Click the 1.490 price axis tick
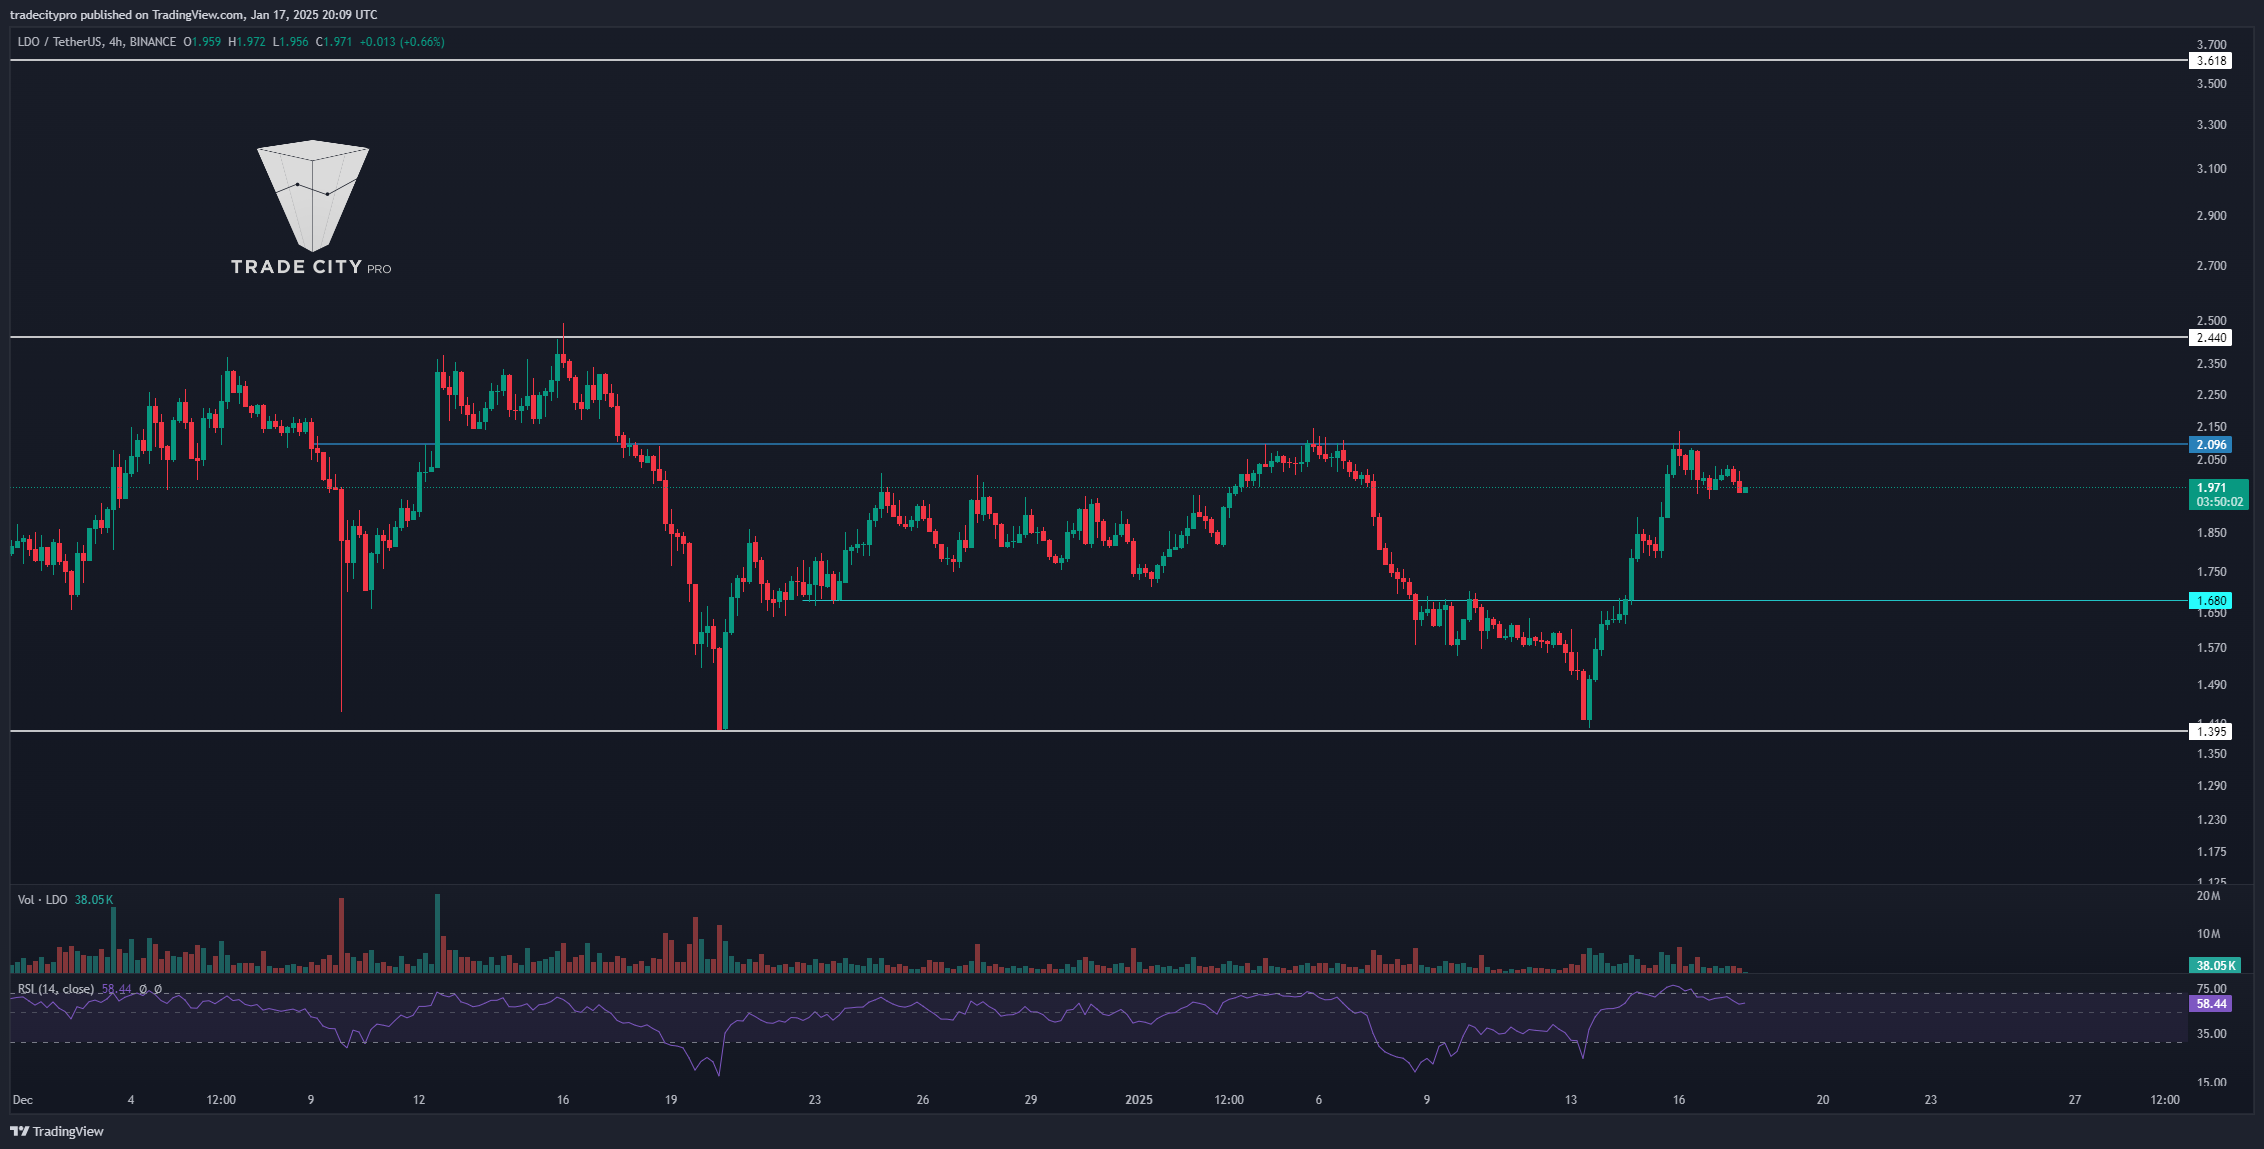 click(2211, 685)
